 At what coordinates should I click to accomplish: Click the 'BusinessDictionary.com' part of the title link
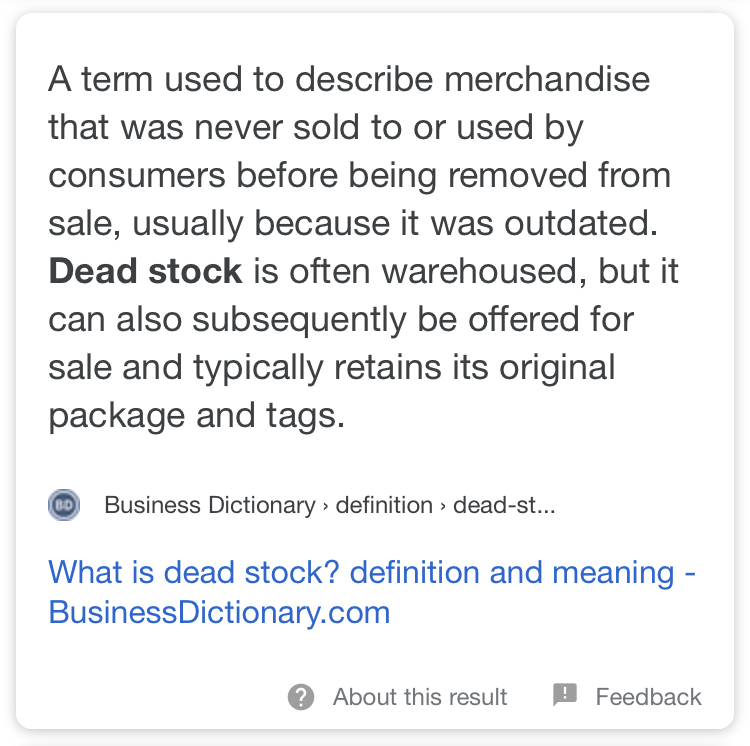tap(219, 611)
